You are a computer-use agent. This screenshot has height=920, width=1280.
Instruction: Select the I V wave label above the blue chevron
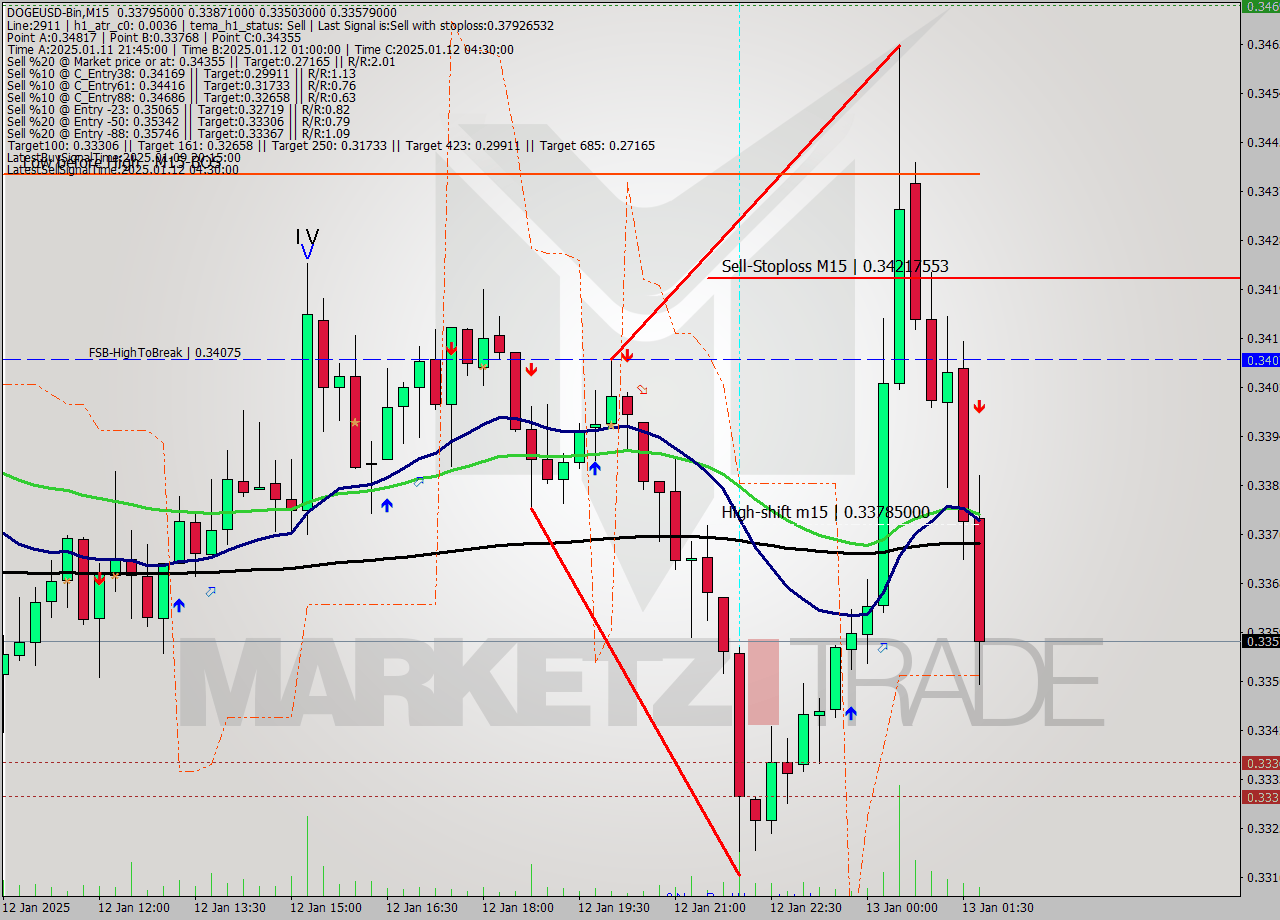[307, 238]
